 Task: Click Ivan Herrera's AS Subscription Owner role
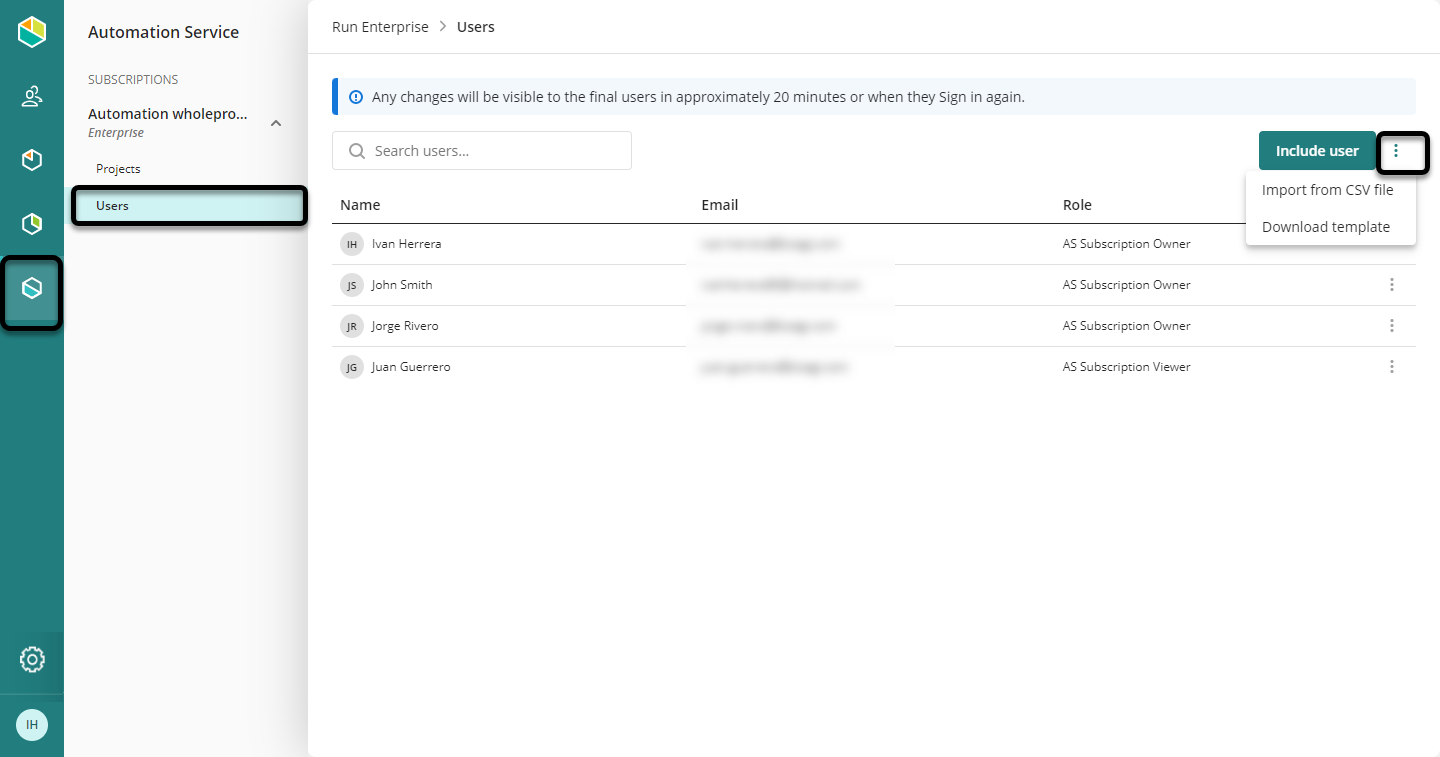[x=1127, y=244]
